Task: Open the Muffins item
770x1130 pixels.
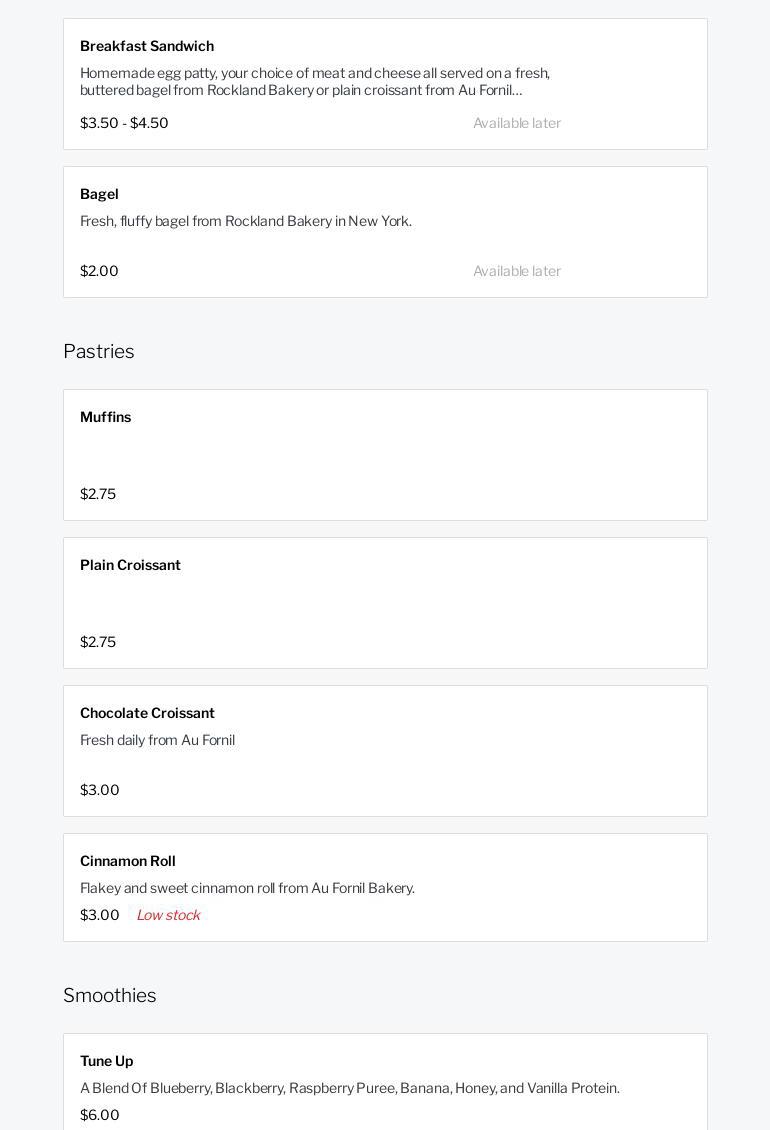Action: pos(106,417)
